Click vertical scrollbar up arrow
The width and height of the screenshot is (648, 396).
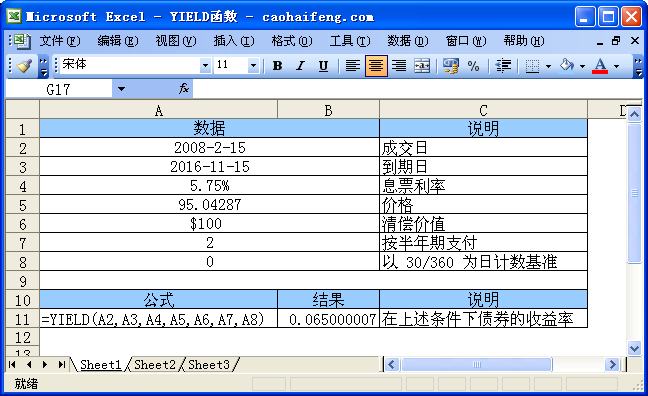(x=634, y=114)
